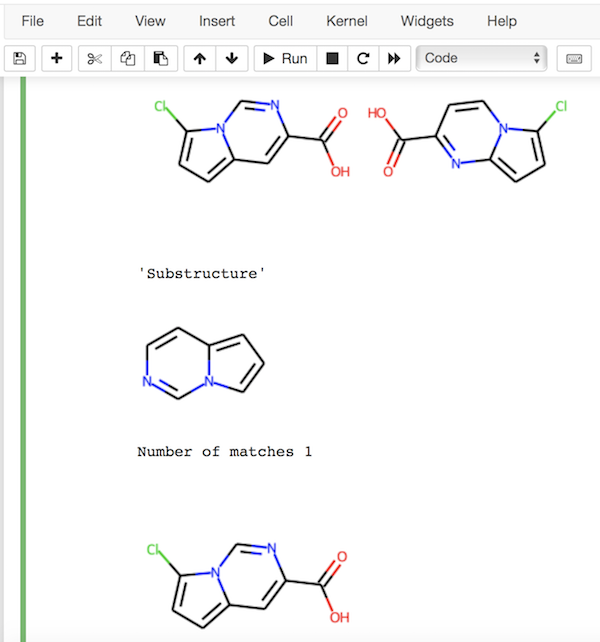The width and height of the screenshot is (600, 642).
Task: Cut selected cells with scissors icon
Action: click(x=95, y=59)
